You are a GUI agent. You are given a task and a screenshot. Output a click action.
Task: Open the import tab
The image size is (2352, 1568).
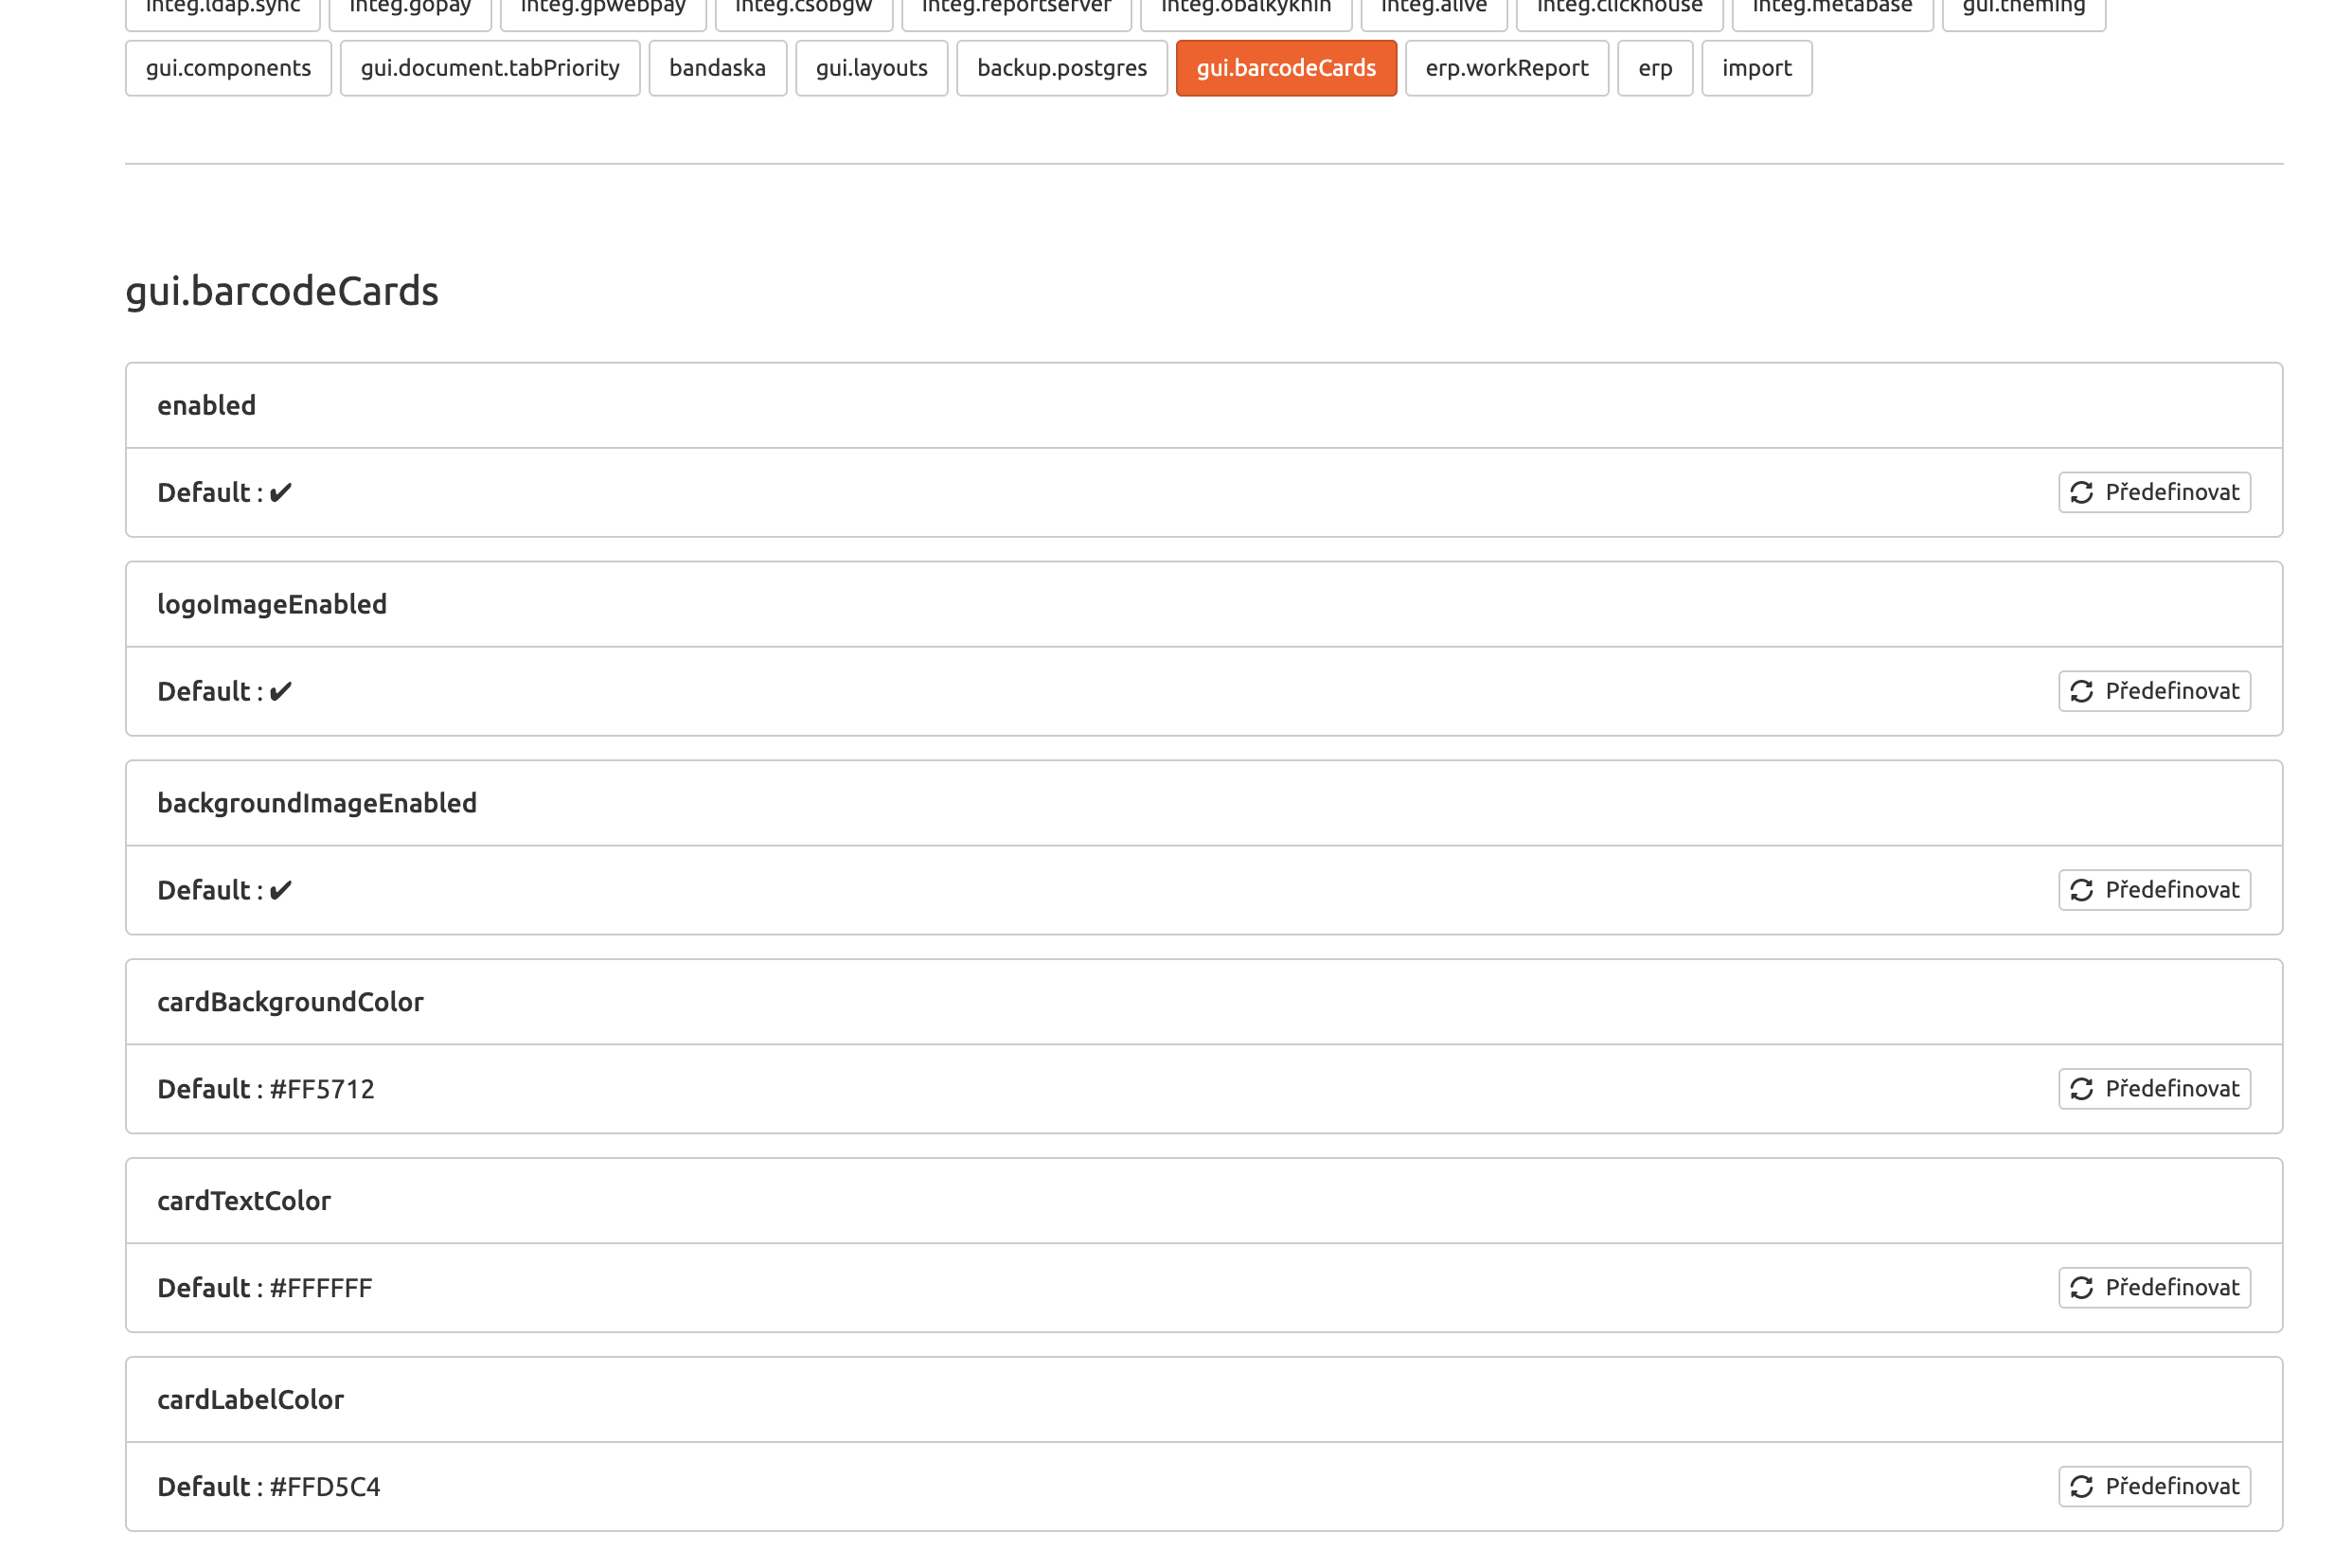coord(1756,68)
